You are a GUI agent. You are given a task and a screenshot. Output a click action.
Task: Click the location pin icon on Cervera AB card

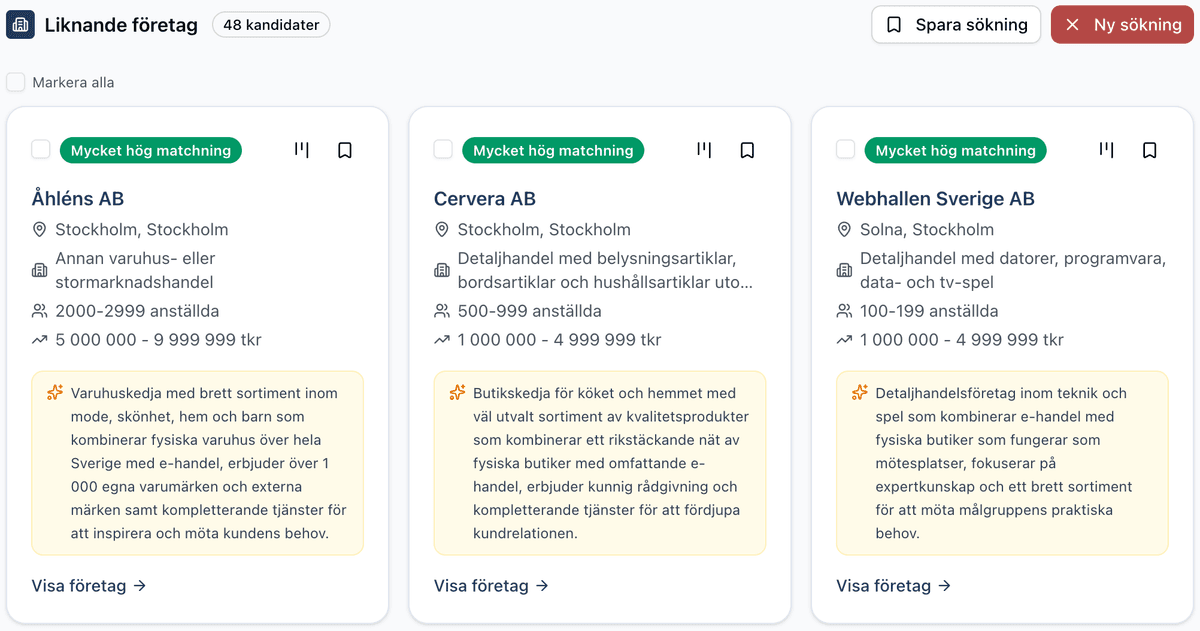pos(441,229)
